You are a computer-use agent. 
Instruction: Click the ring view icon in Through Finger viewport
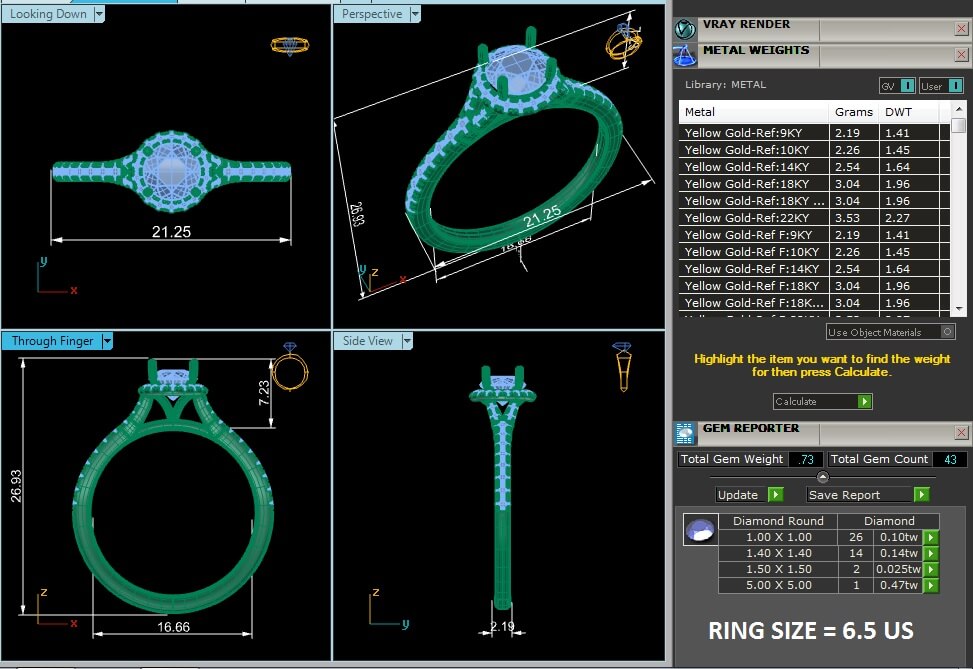click(x=291, y=369)
